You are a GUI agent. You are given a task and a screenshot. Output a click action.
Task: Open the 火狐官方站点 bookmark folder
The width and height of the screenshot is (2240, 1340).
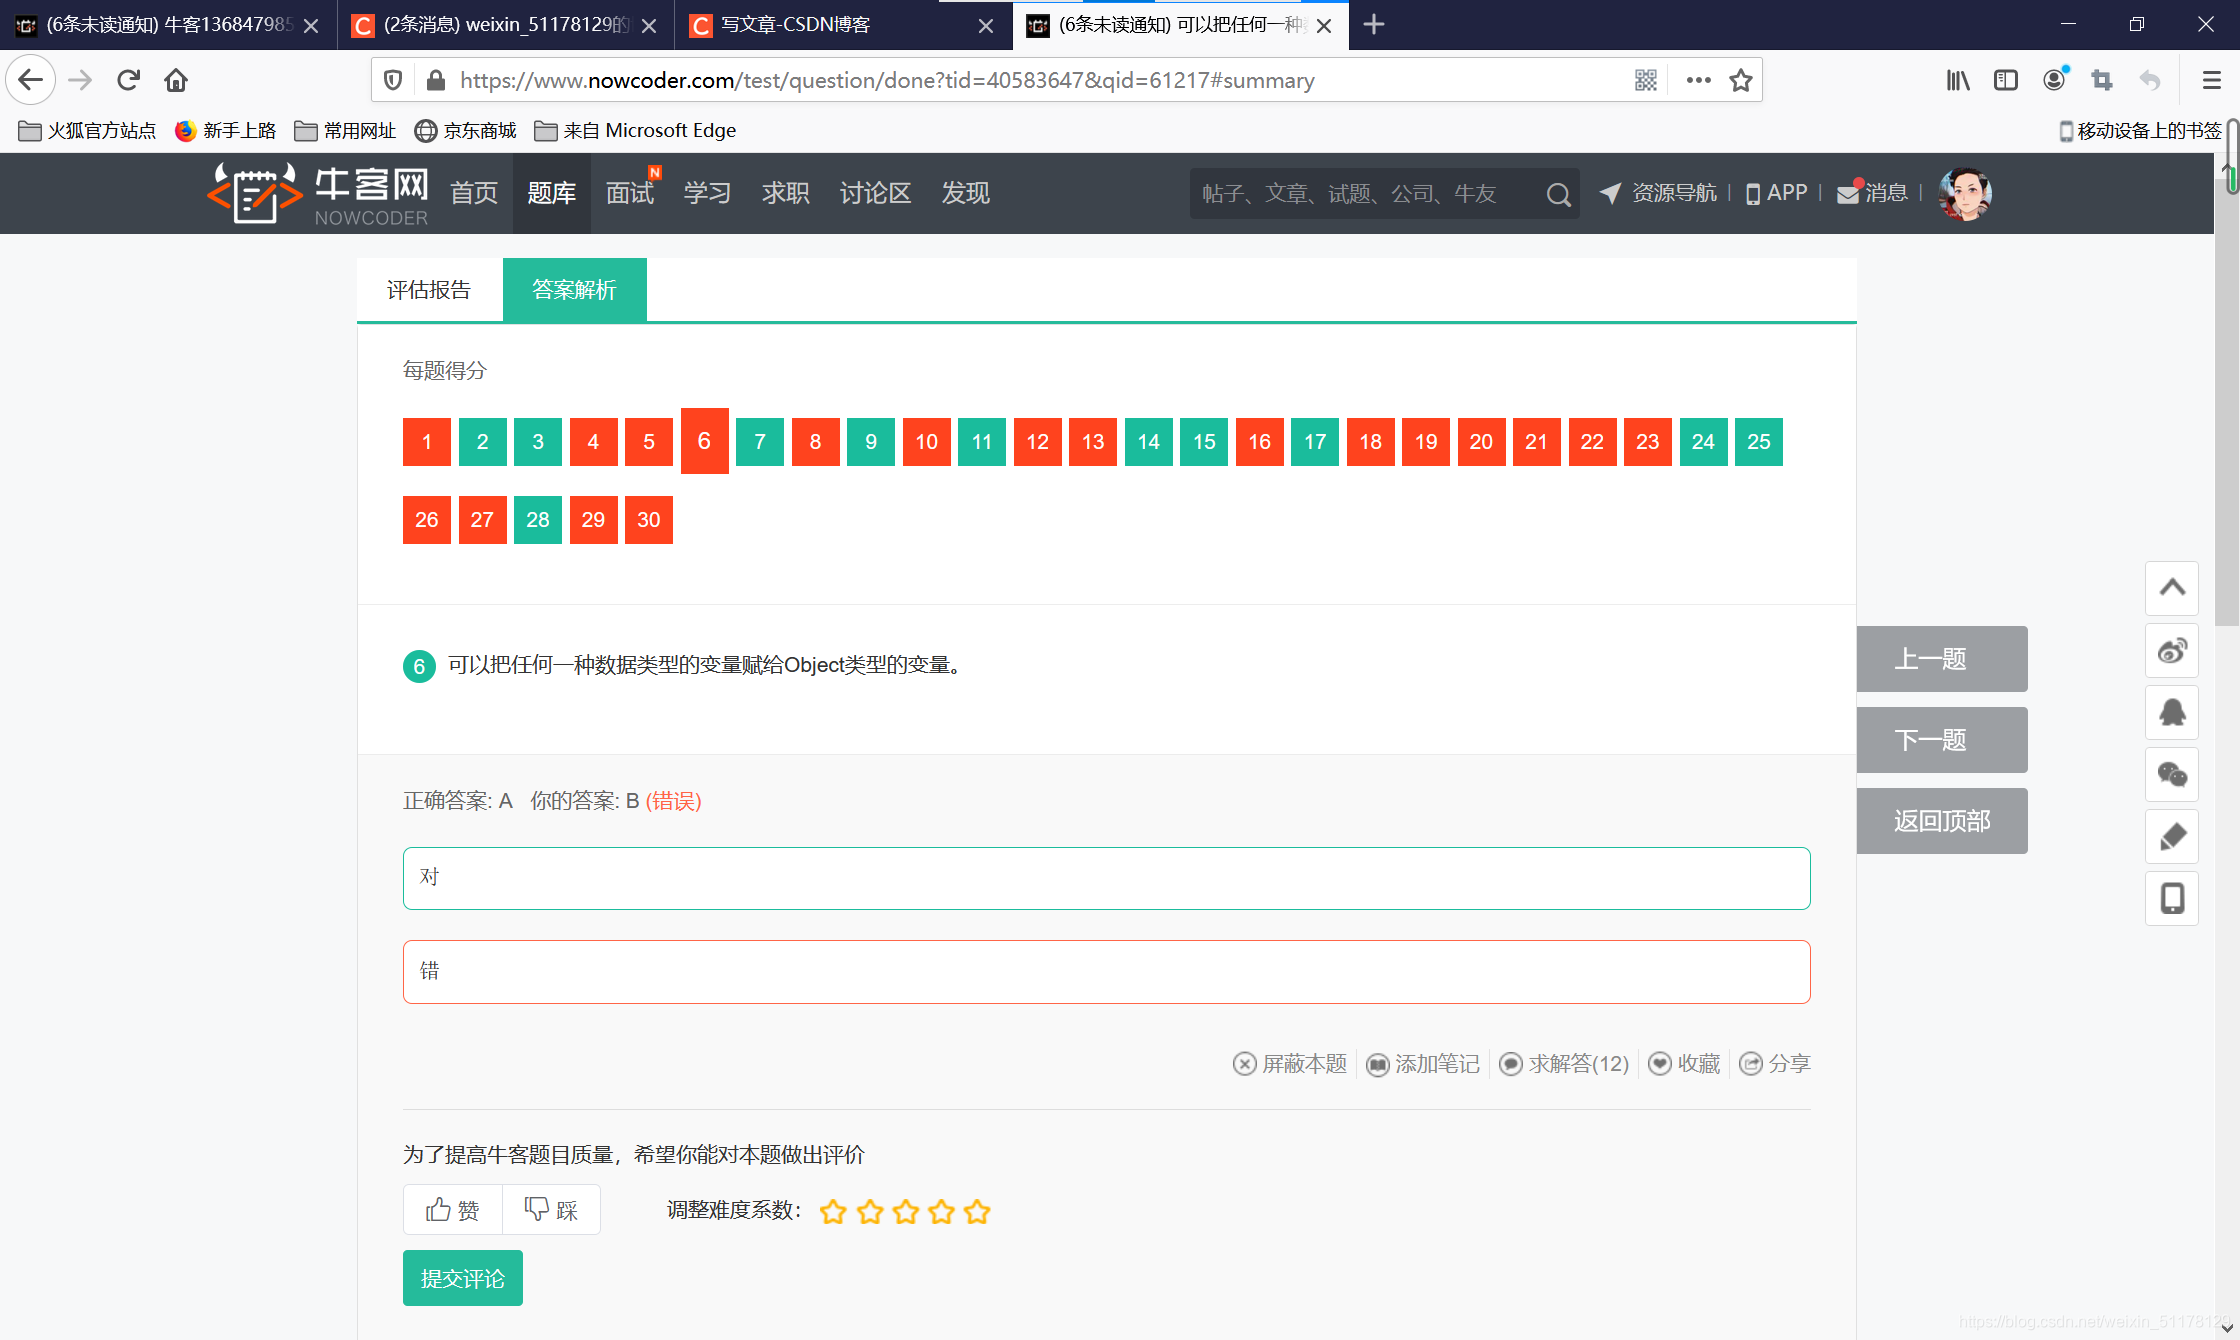(x=87, y=131)
